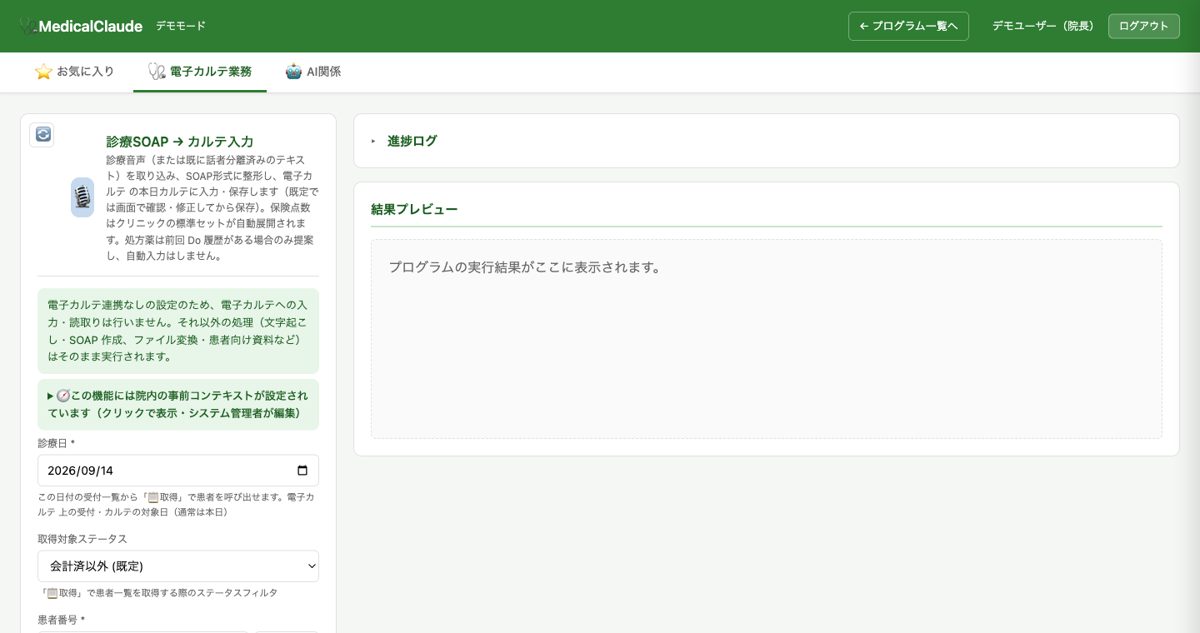Click the 電子カルテ連携なし notice text
The width and height of the screenshot is (1200, 633).
coord(178,330)
